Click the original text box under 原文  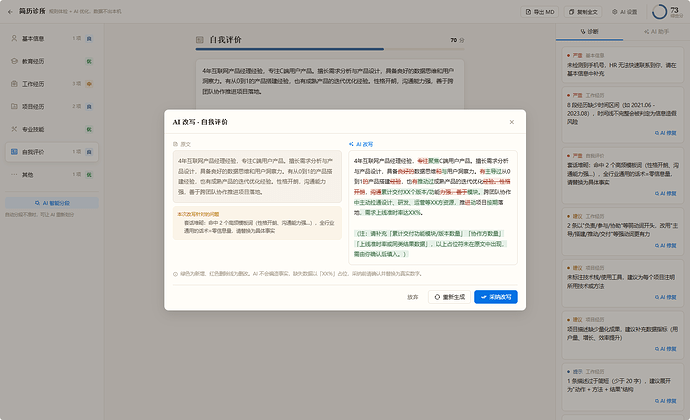[257, 177]
